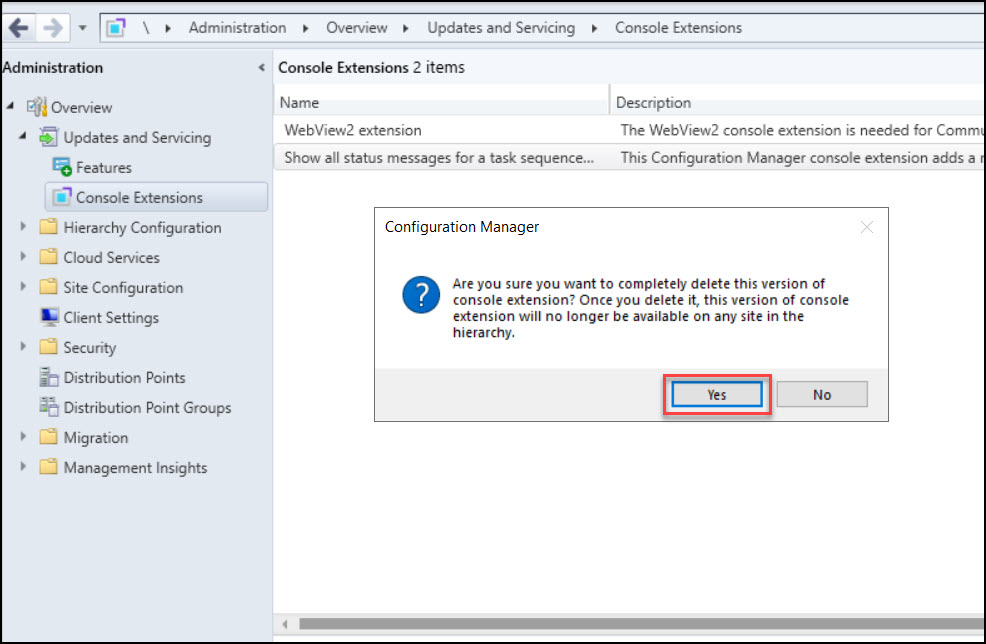986x644 pixels.
Task: Click the forward navigation arrow
Action: click(x=53, y=28)
